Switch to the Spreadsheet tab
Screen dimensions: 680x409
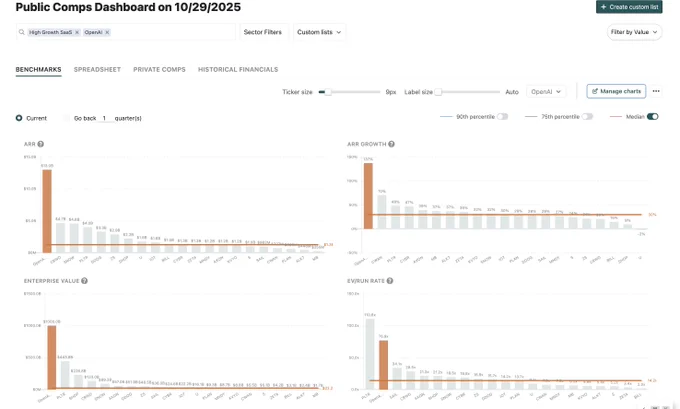tap(97, 69)
